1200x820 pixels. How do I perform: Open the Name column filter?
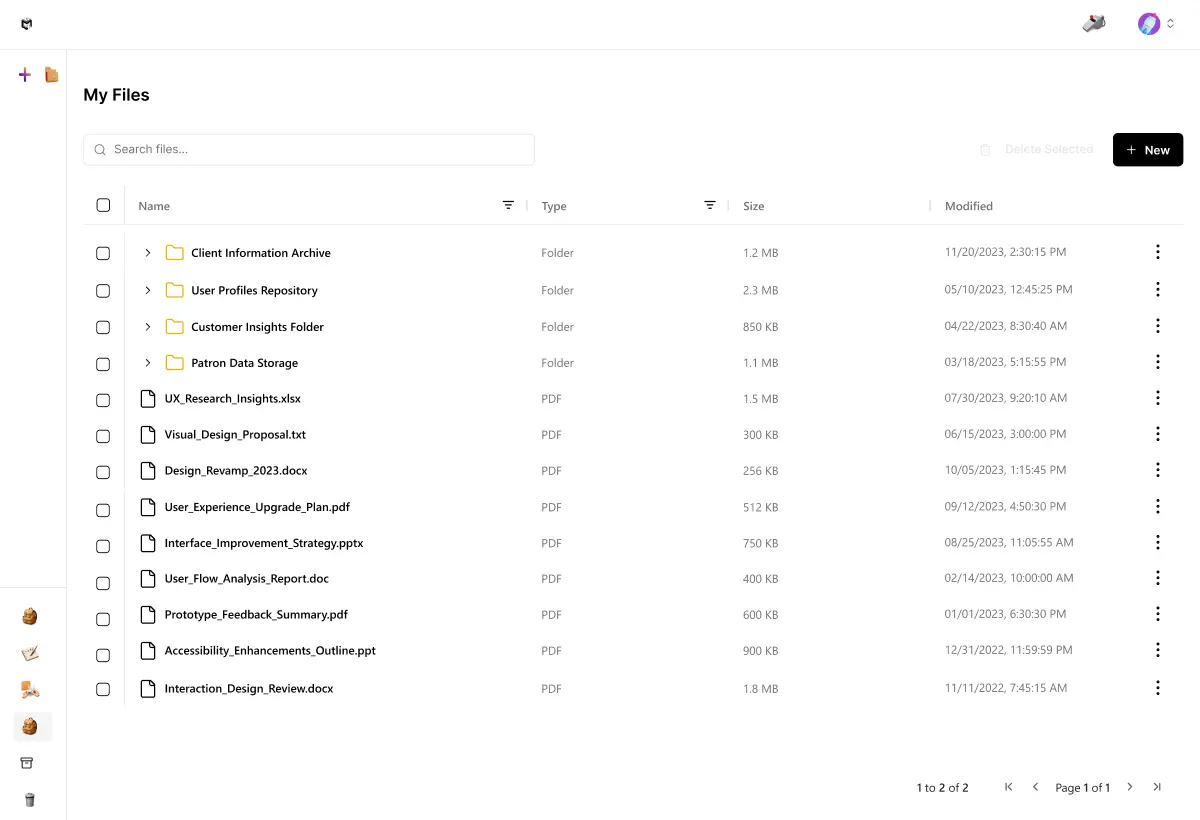508,205
